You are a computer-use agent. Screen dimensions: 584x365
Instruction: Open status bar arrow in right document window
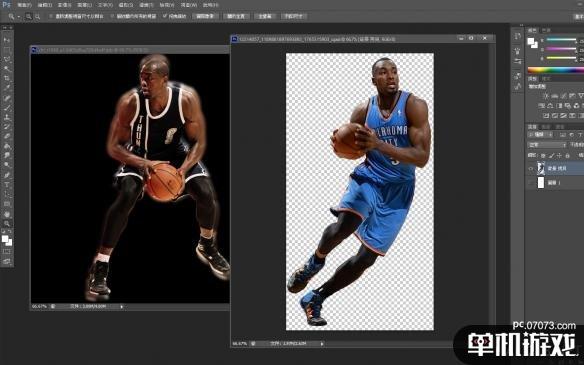click(322, 343)
